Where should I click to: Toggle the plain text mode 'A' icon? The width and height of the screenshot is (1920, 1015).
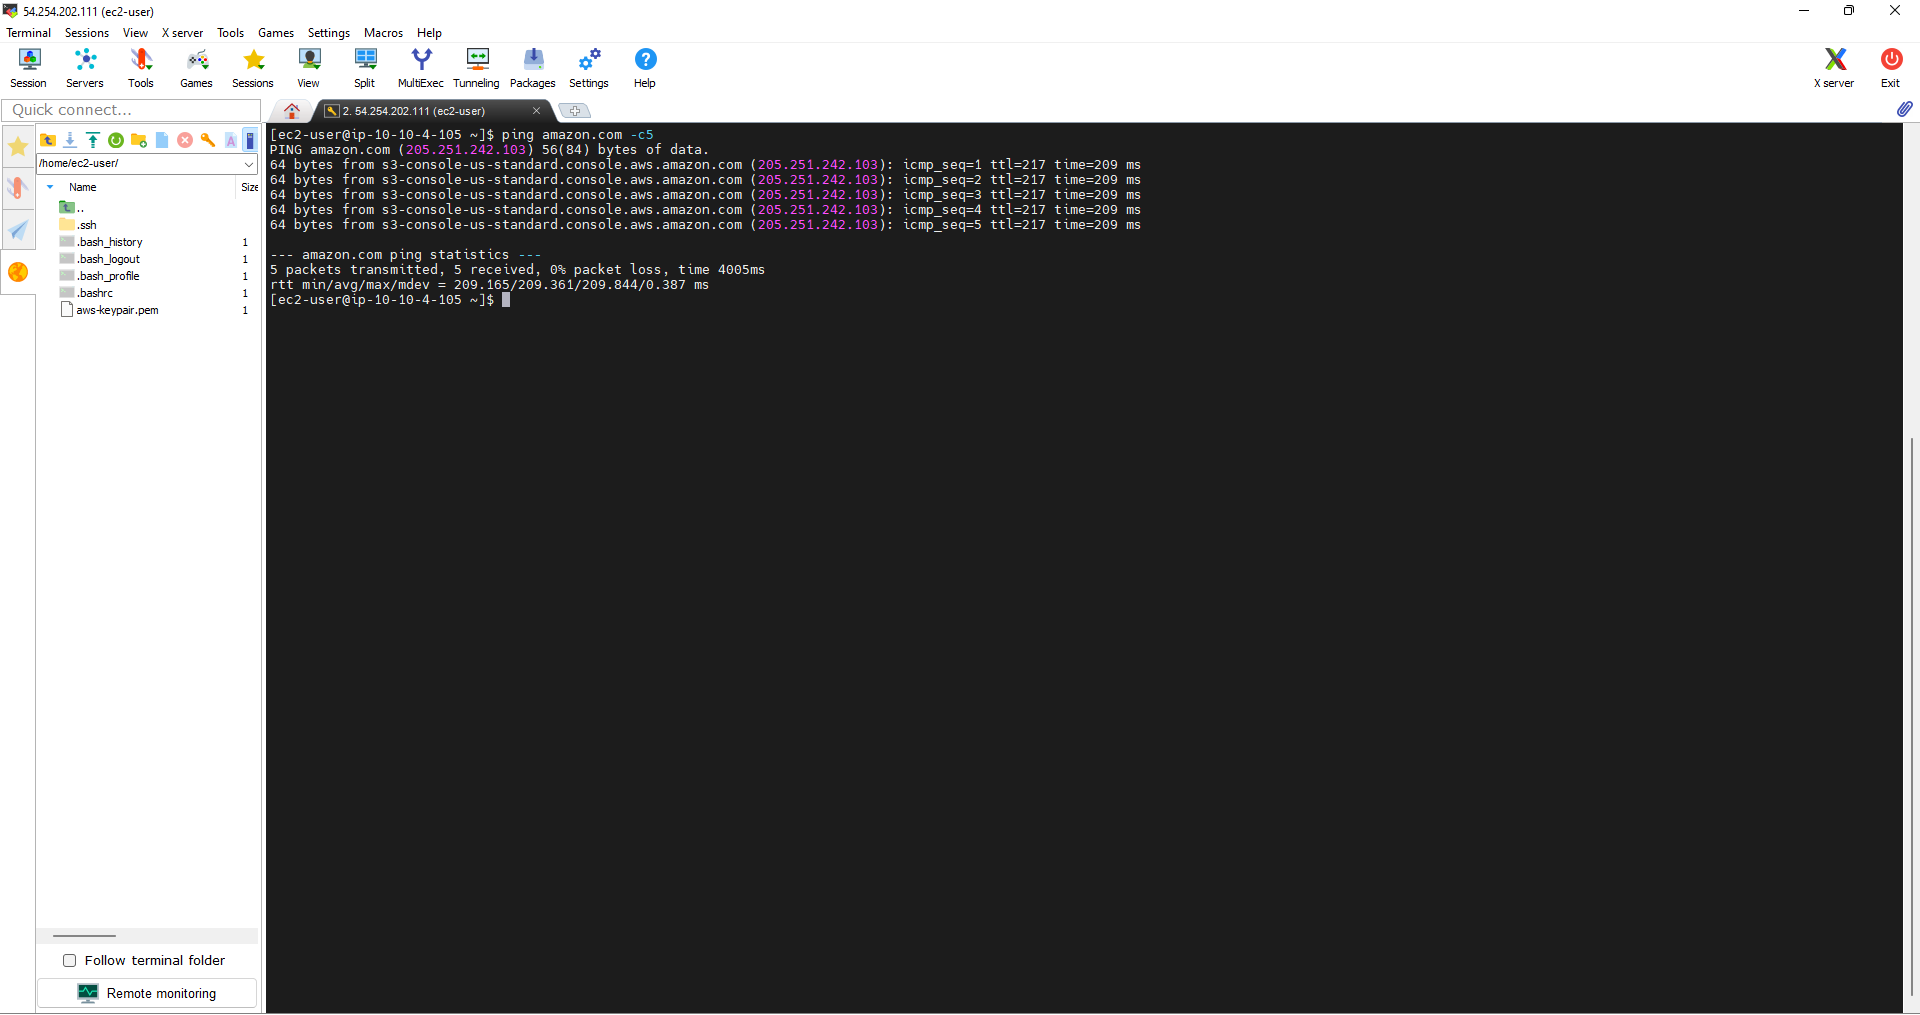pyautogui.click(x=231, y=140)
